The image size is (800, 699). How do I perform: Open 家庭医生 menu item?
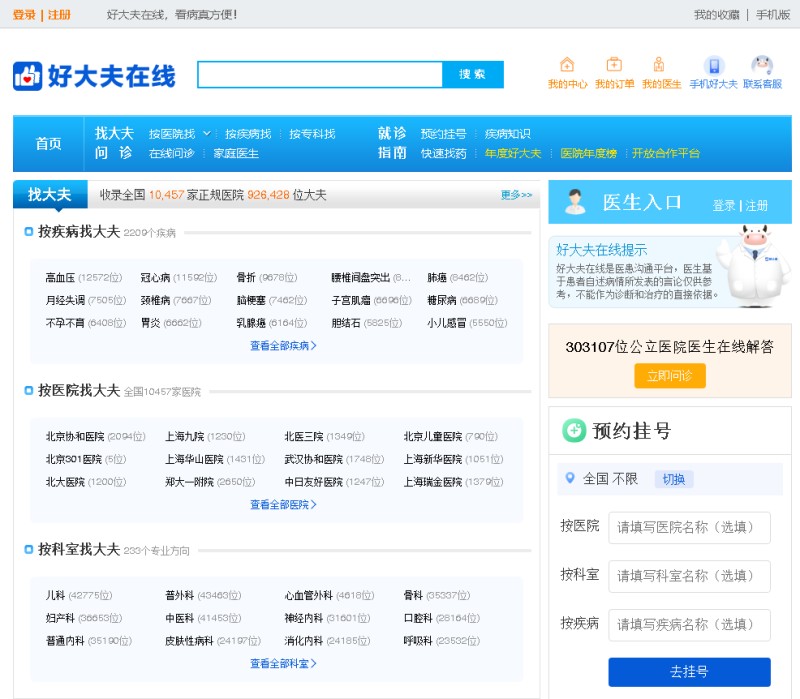tap(236, 153)
